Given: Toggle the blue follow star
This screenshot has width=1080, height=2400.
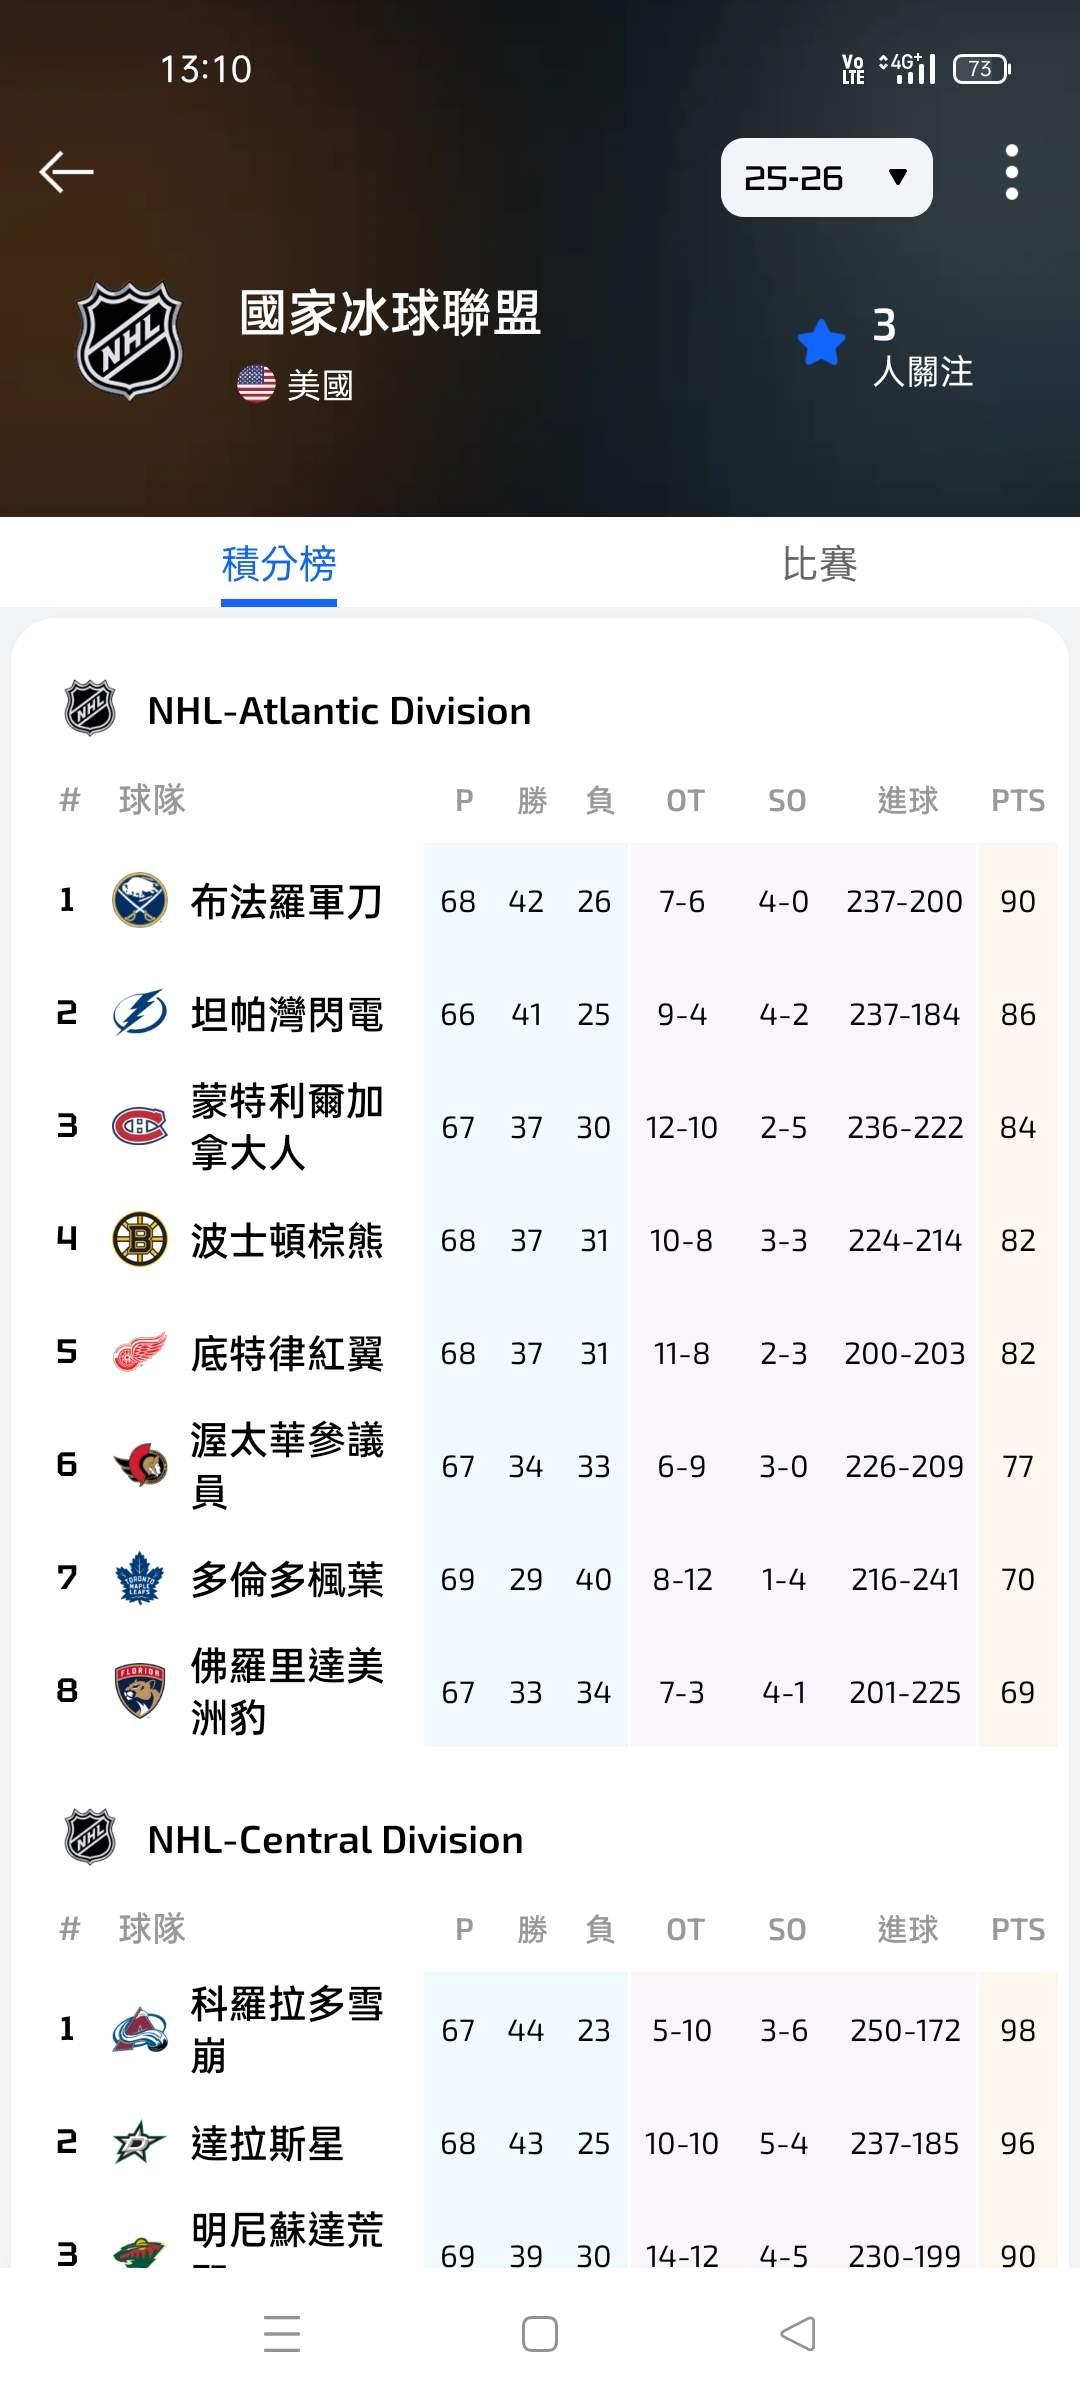Looking at the screenshot, I should 822,343.
